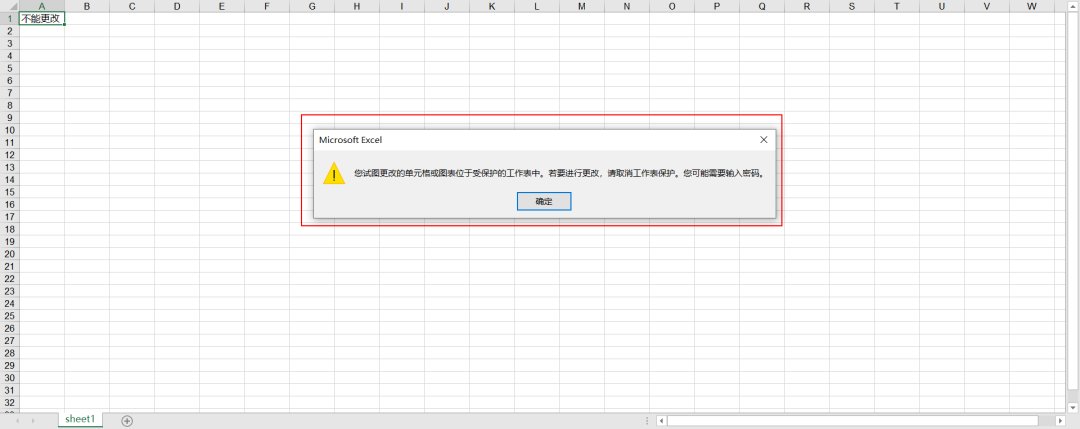Select column B header
This screenshot has width=1080, height=429.
(x=87, y=6)
